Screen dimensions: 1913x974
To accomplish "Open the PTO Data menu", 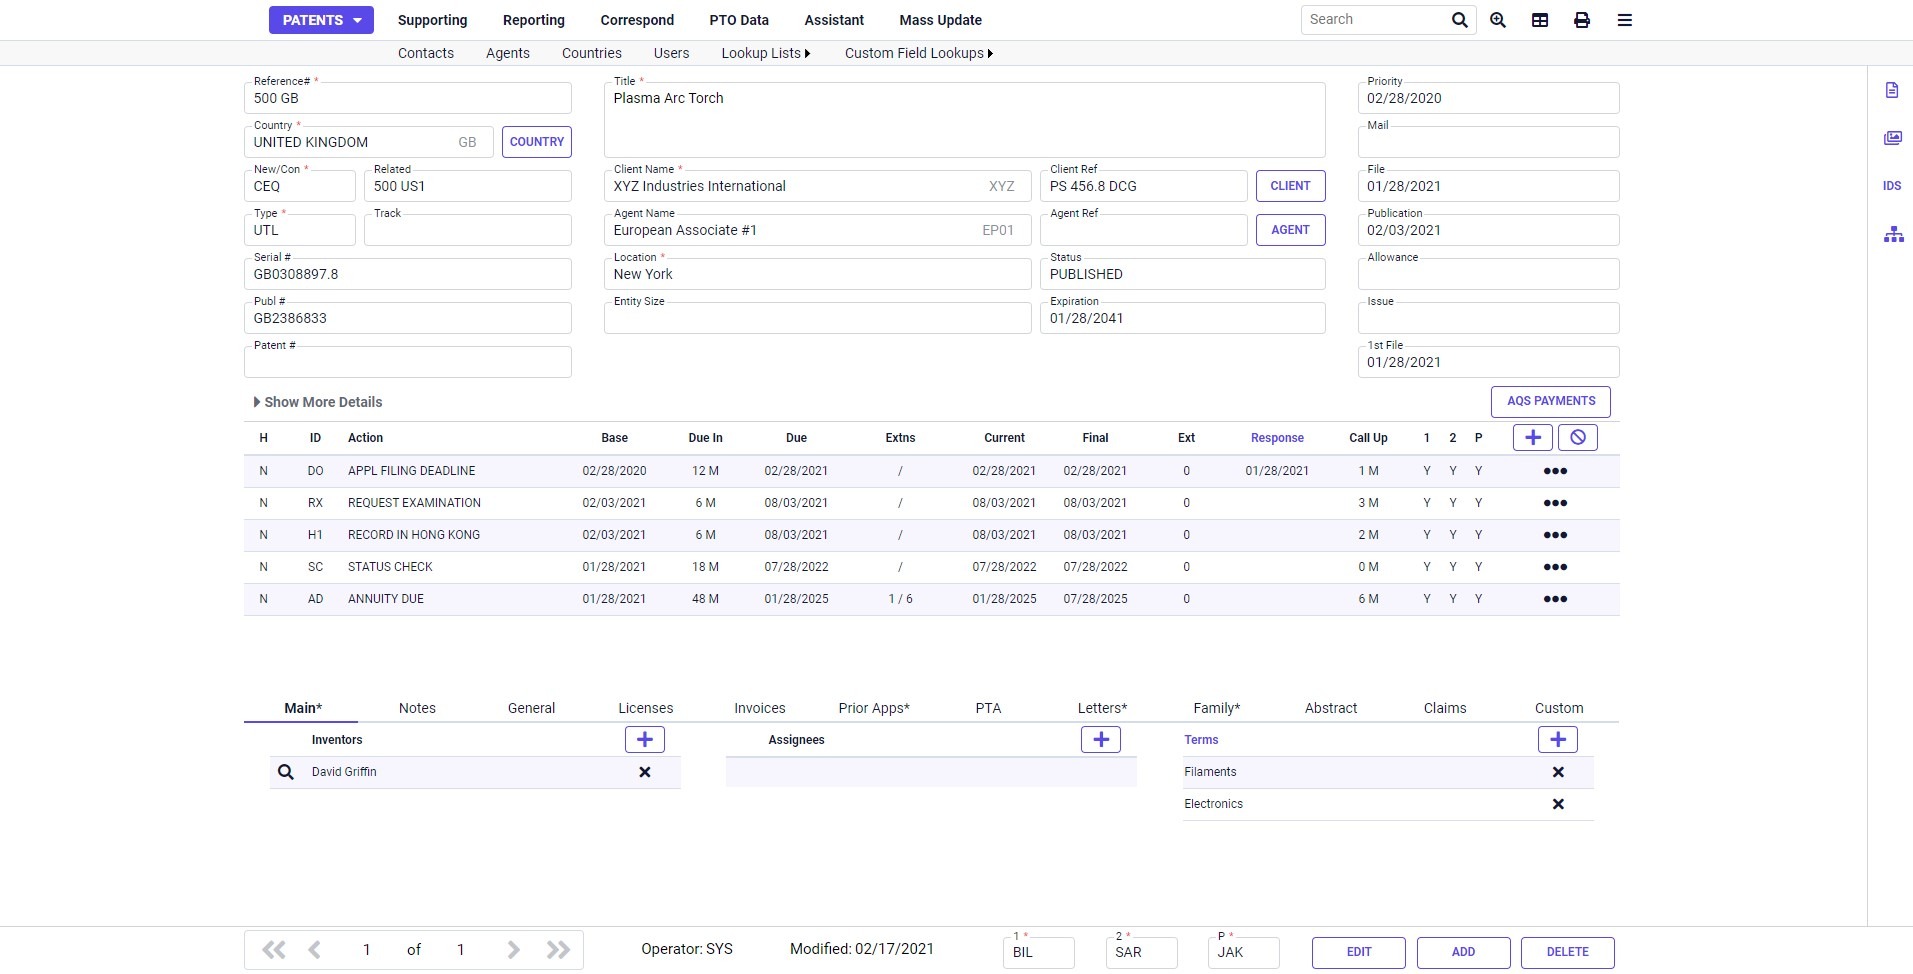I will point(739,20).
